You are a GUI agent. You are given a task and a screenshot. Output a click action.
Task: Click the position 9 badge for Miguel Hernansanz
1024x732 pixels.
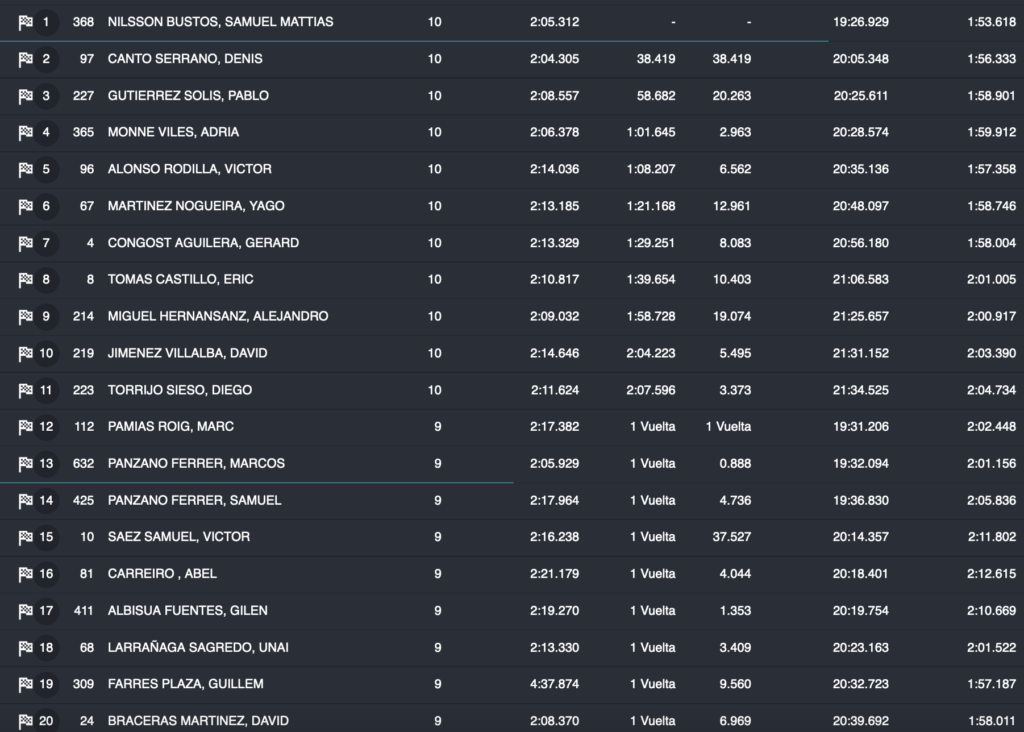pyautogui.click(x=46, y=316)
